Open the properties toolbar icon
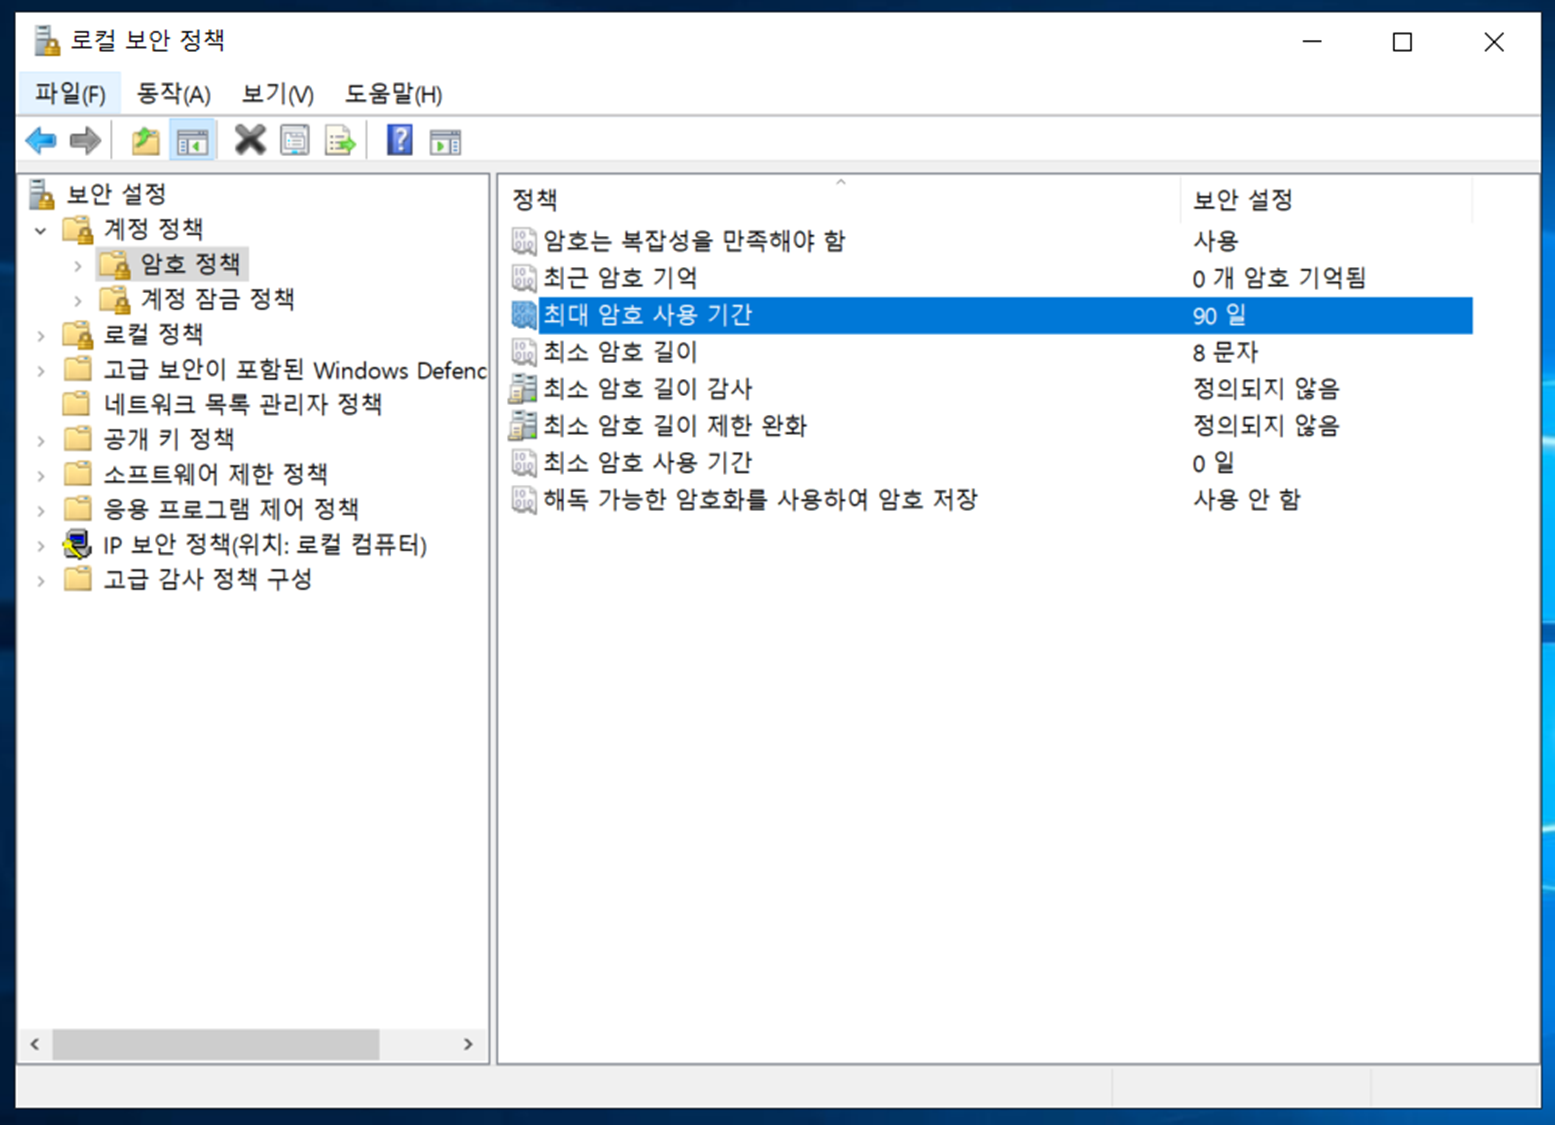 coord(295,141)
